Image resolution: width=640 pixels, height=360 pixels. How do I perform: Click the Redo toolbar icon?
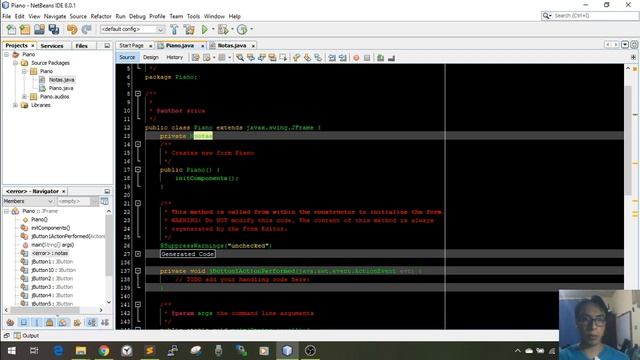coord(87,29)
